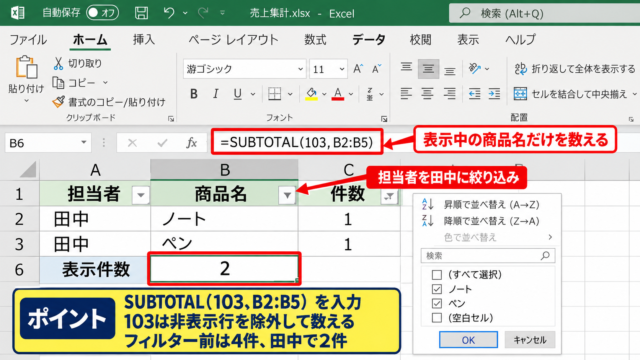Uncheck the ノート filter checkbox
The image size is (640, 360).
pos(437,289)
